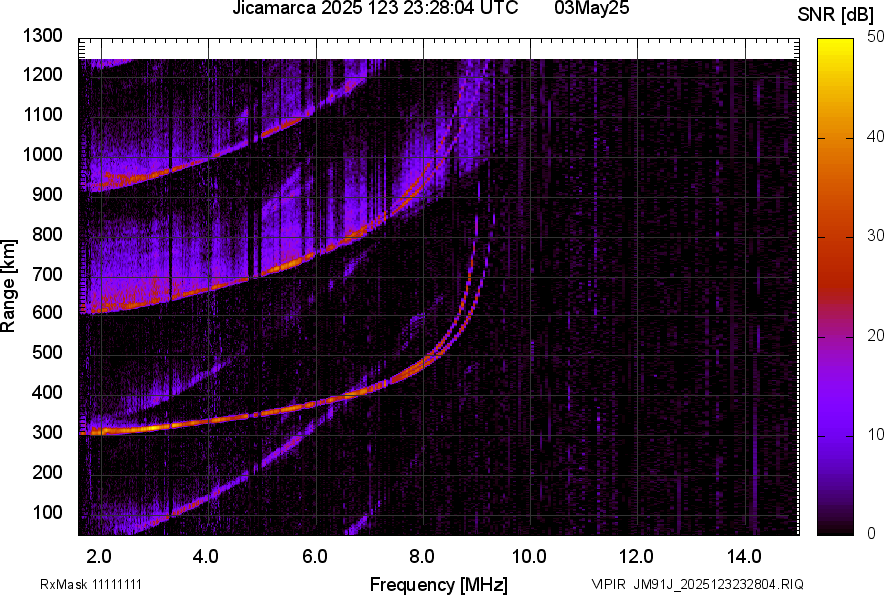Click the 'SNR [dB]' colorbar title

click(x=836, y=15)
